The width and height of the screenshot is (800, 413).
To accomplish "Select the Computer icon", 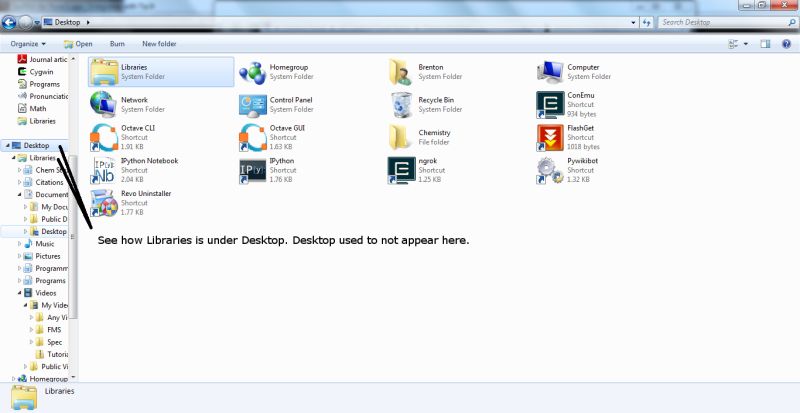I will [550, 72].
